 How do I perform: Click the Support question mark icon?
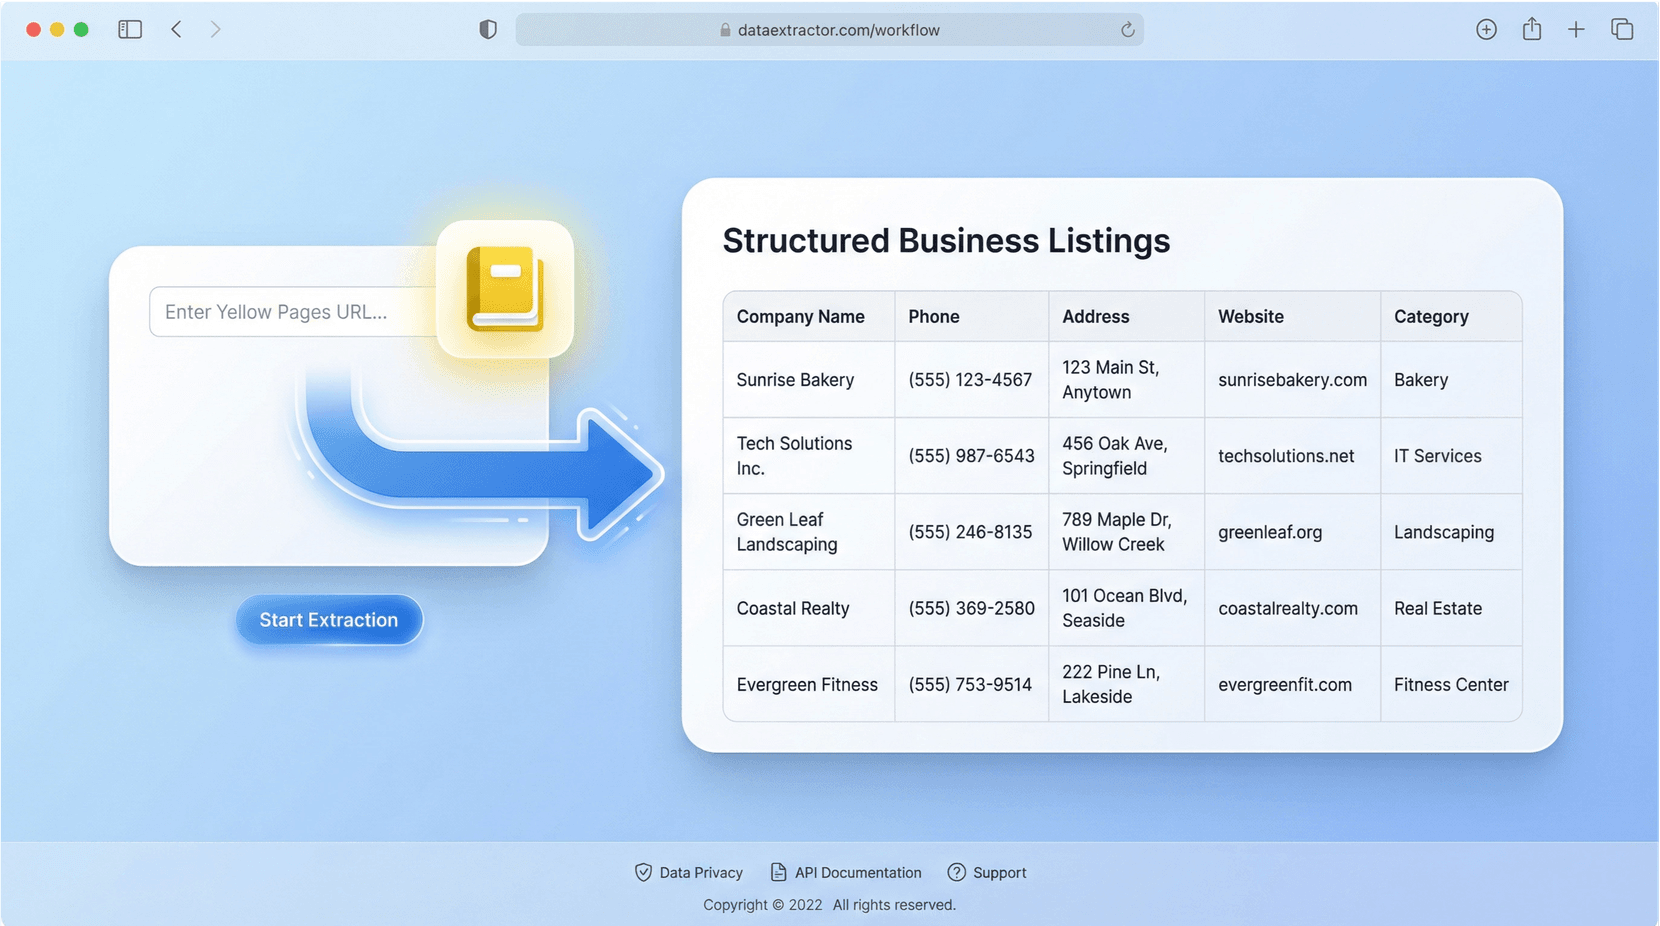(956, 872)
